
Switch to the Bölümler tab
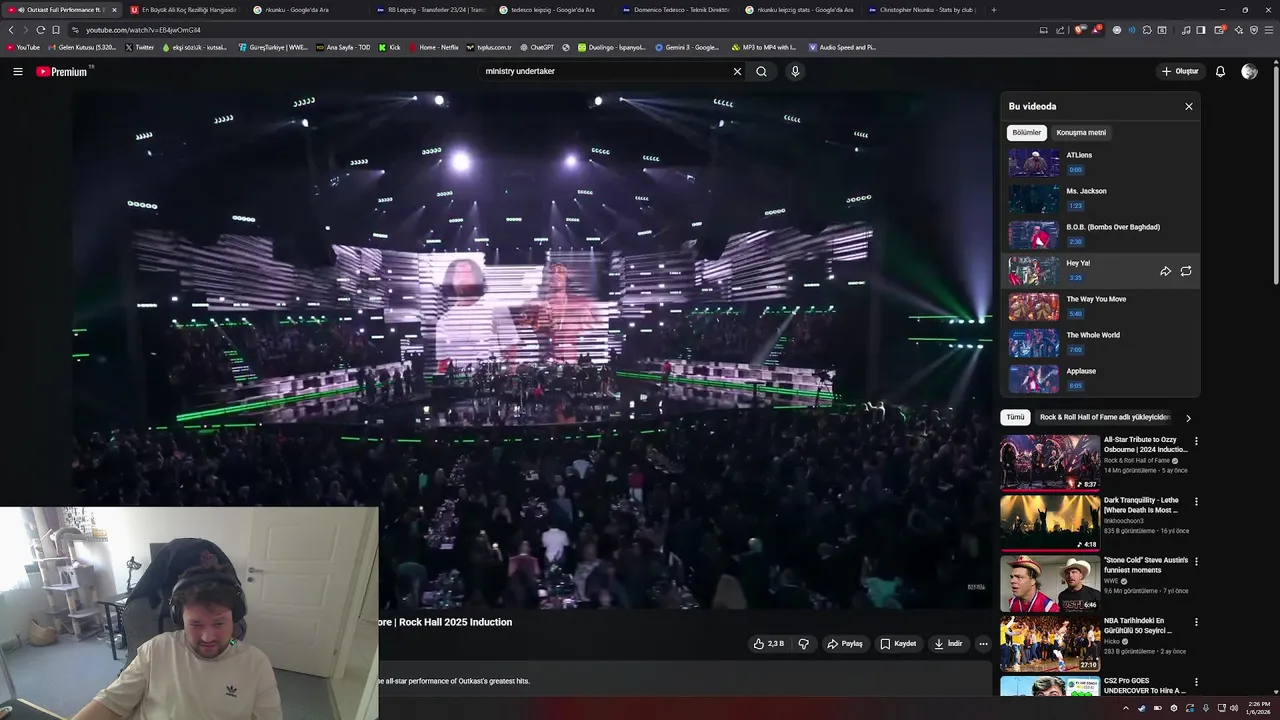[1026, 132]
